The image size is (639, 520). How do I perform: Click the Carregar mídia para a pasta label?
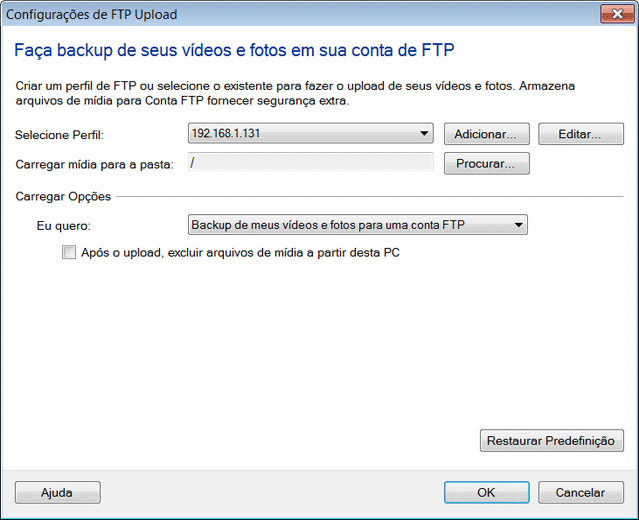coord(94,164)
